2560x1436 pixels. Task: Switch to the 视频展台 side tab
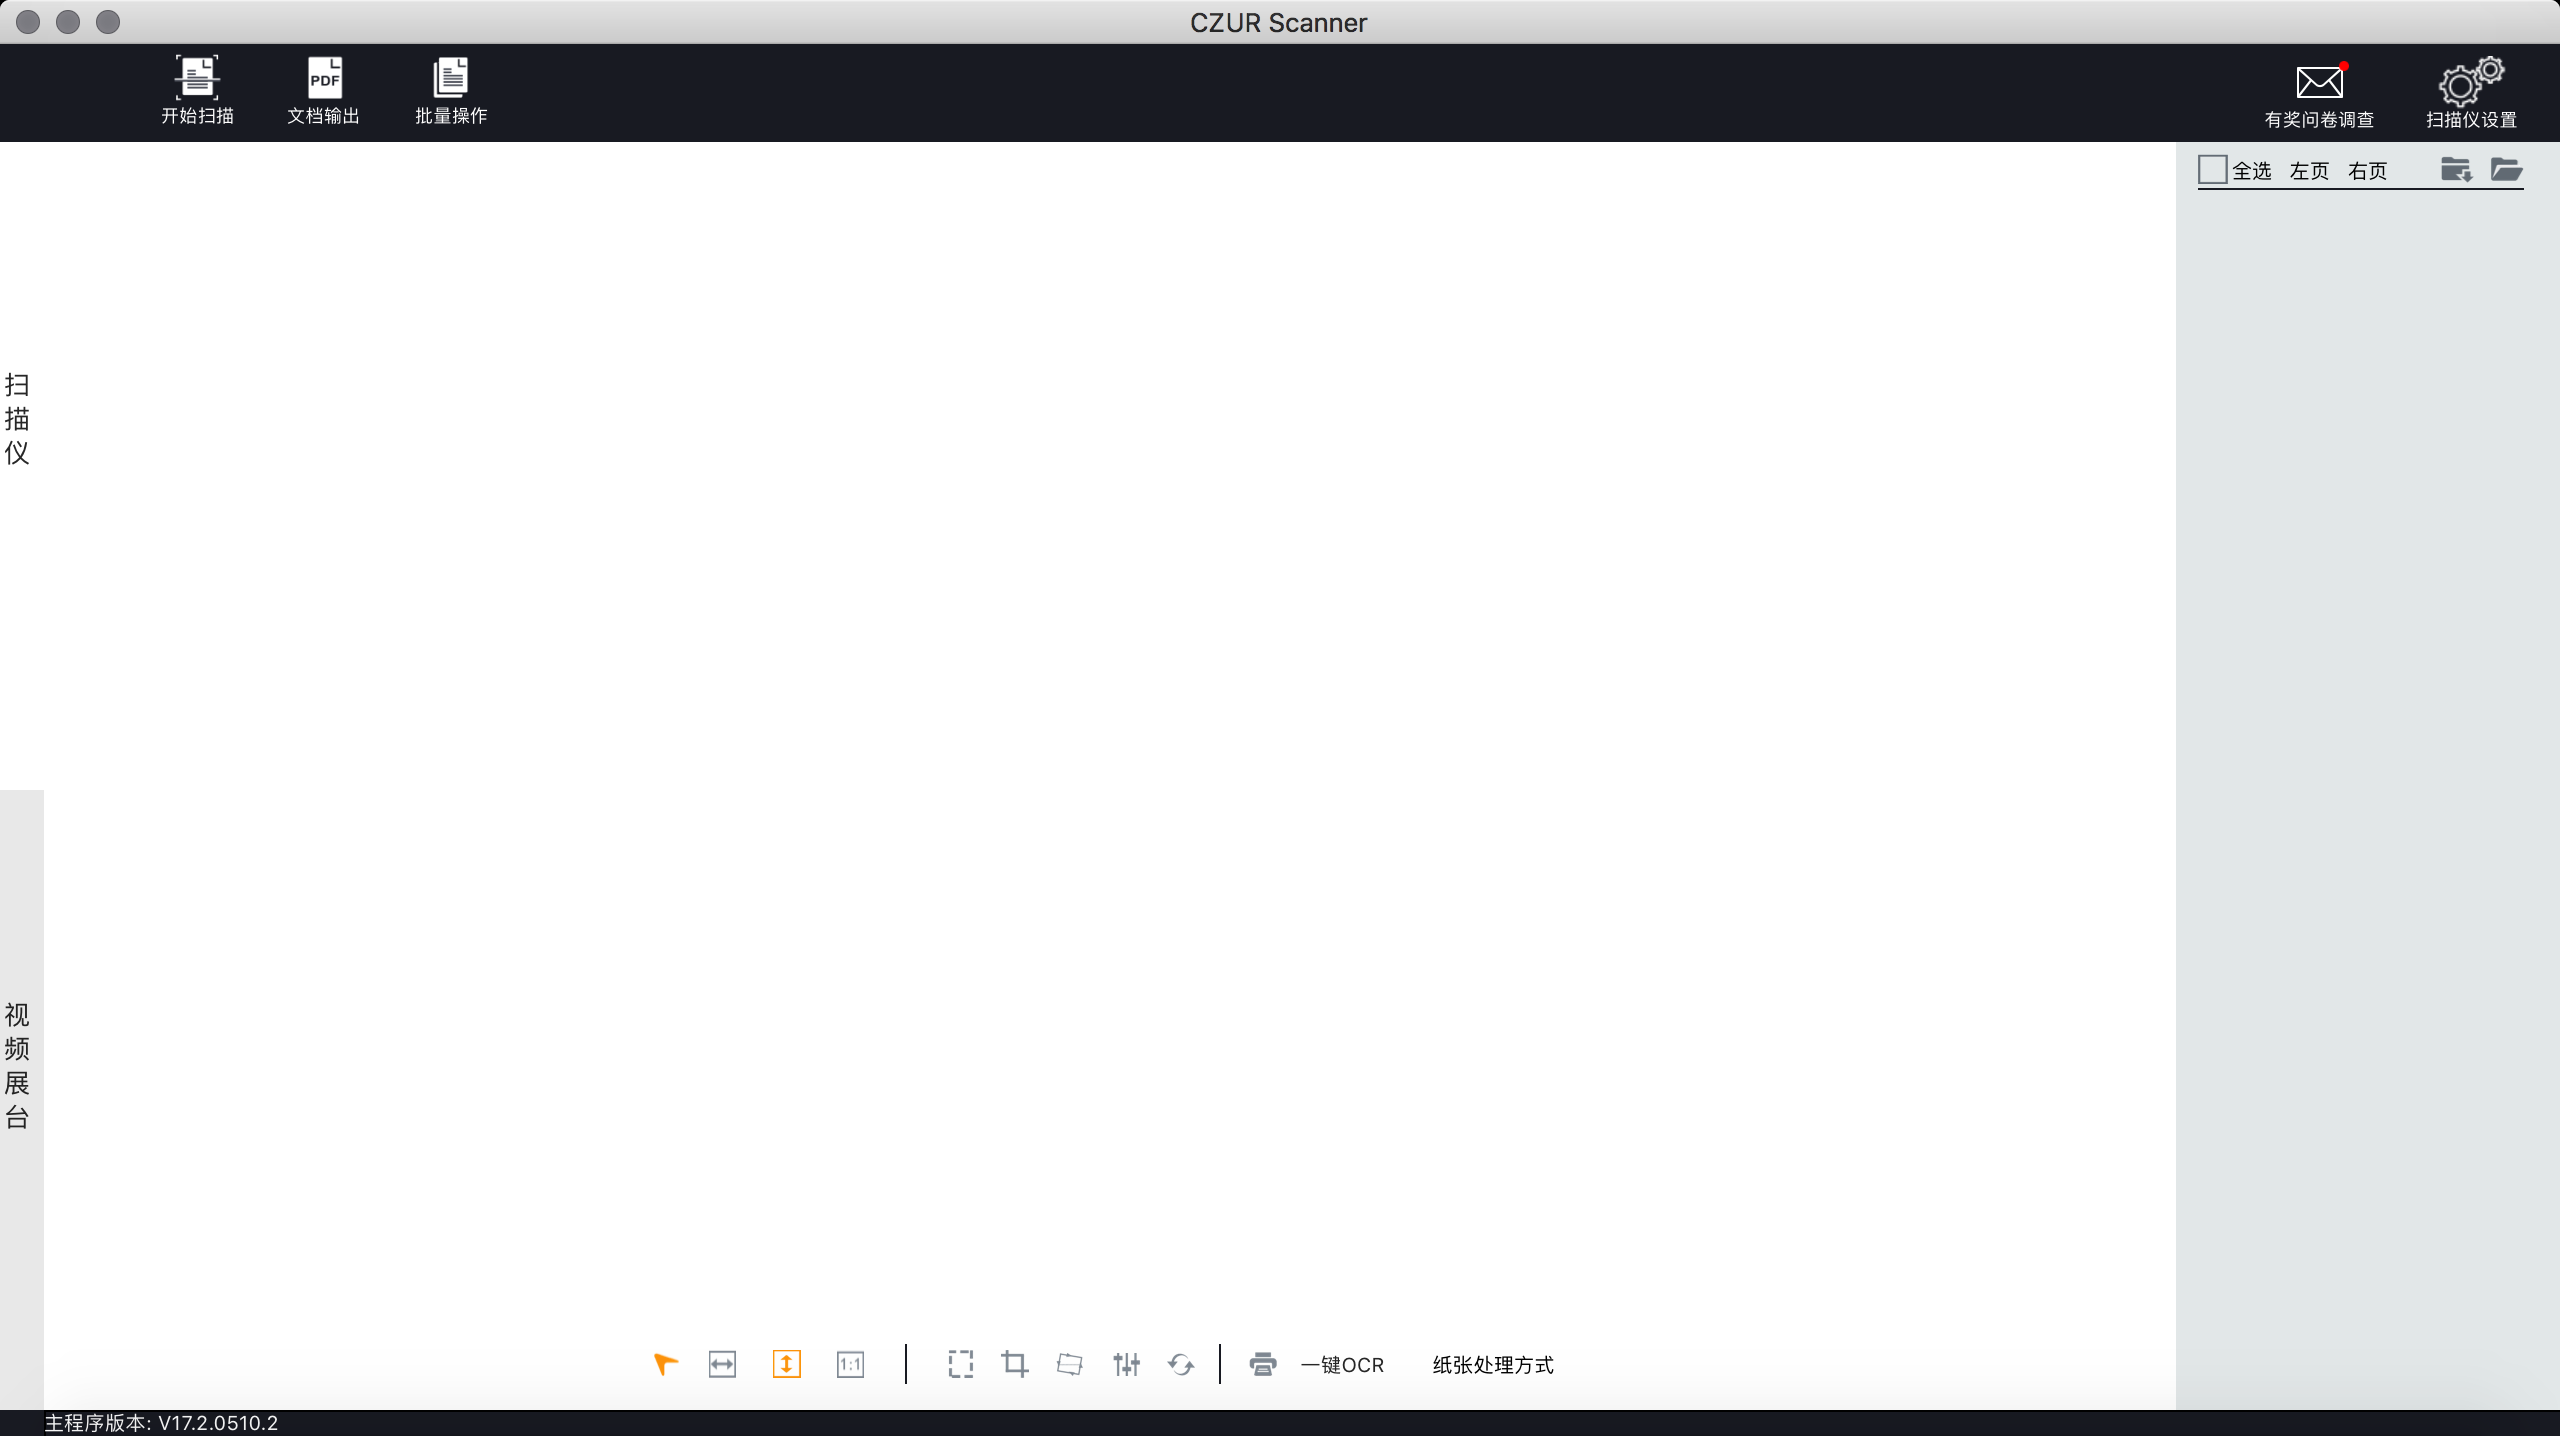coord(18,1065)
